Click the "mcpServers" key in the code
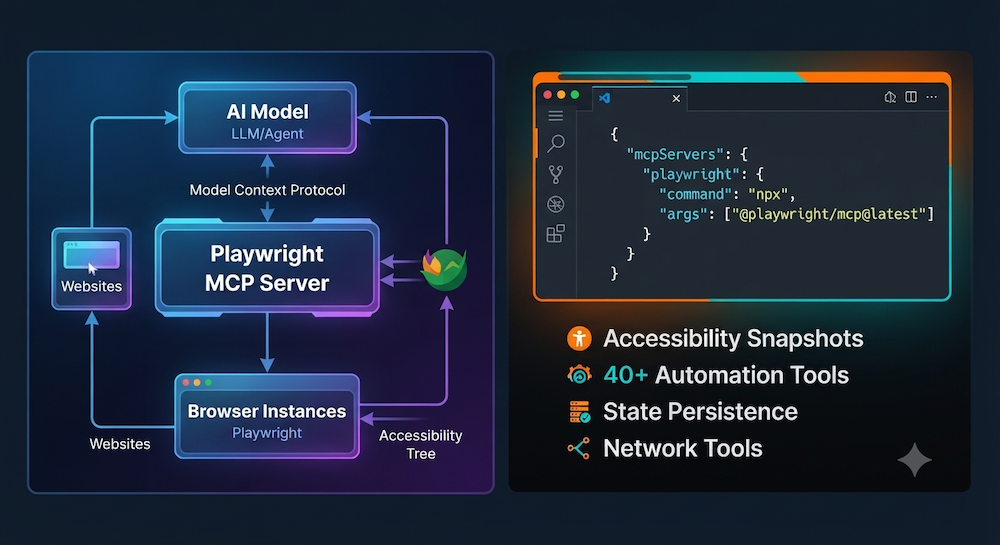 675,154
